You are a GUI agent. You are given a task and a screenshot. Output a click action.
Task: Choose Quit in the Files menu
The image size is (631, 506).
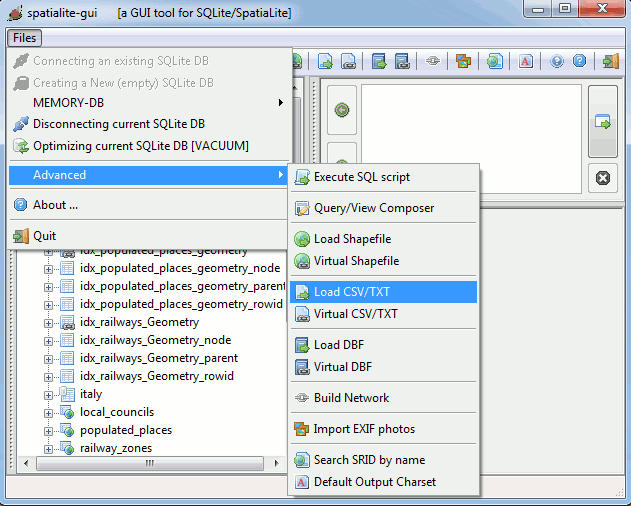click(148, 236)
